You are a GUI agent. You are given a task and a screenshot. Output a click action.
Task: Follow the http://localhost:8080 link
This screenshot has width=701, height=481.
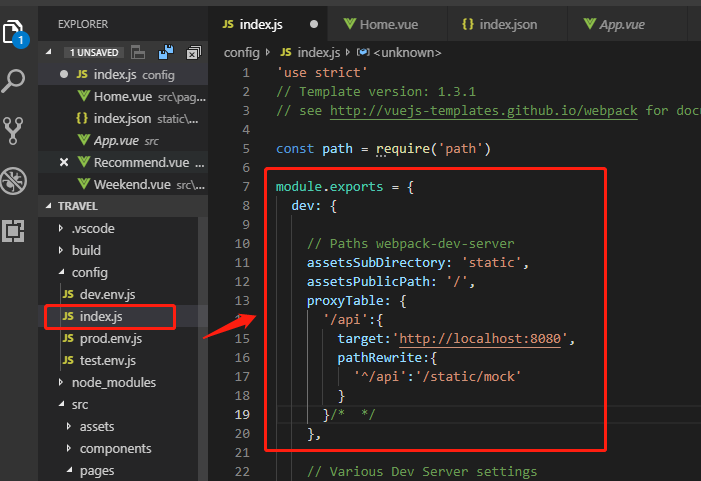480,338
